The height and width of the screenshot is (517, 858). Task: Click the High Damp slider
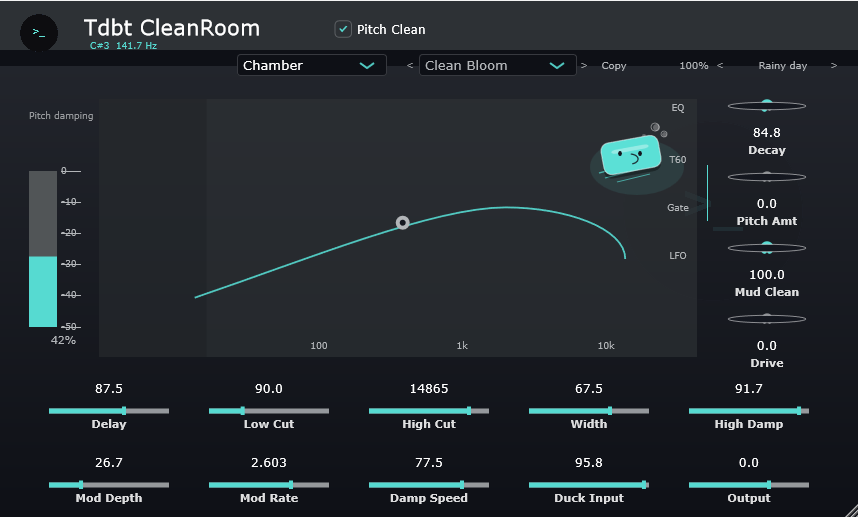pyautogui.click(x=749, y=411)
